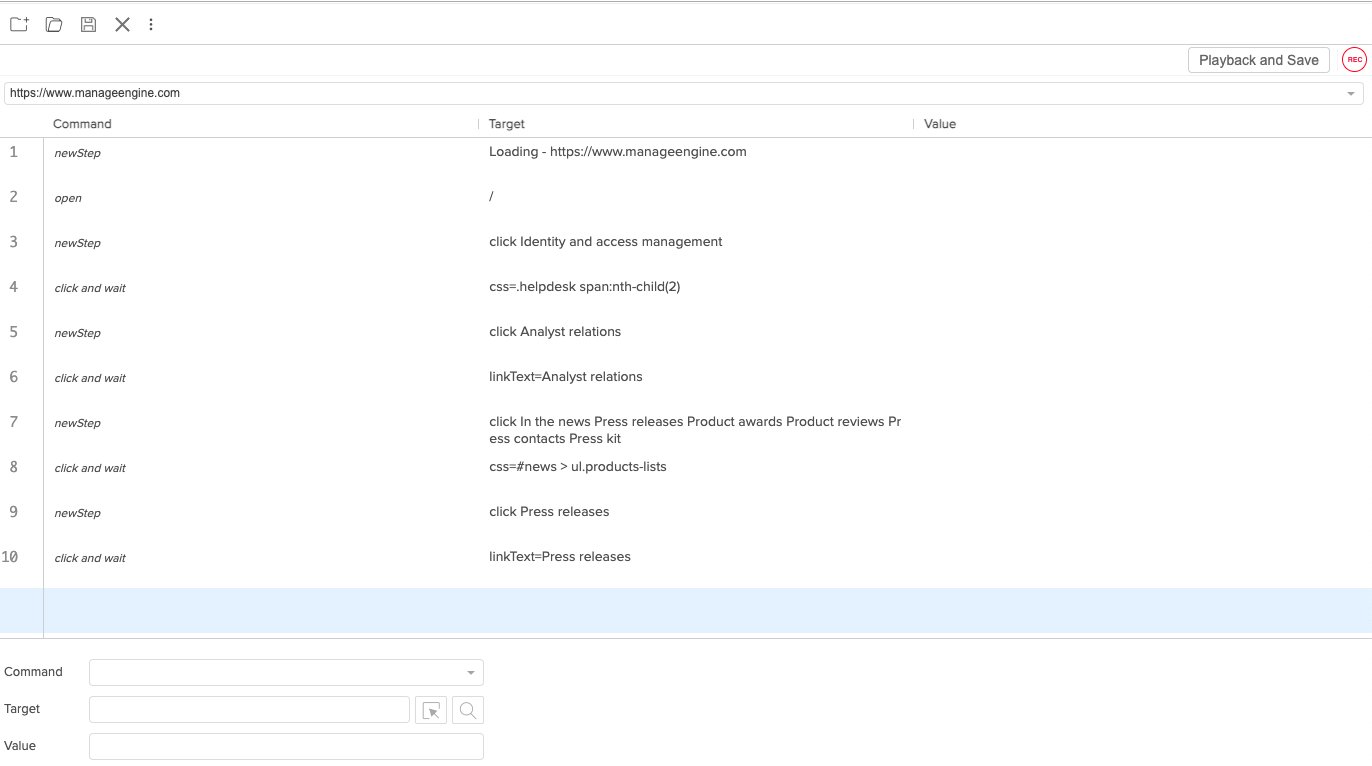Screen dimensions: 1372x766
Task: Click the Playback and Save button
Action: [1259, 60]
